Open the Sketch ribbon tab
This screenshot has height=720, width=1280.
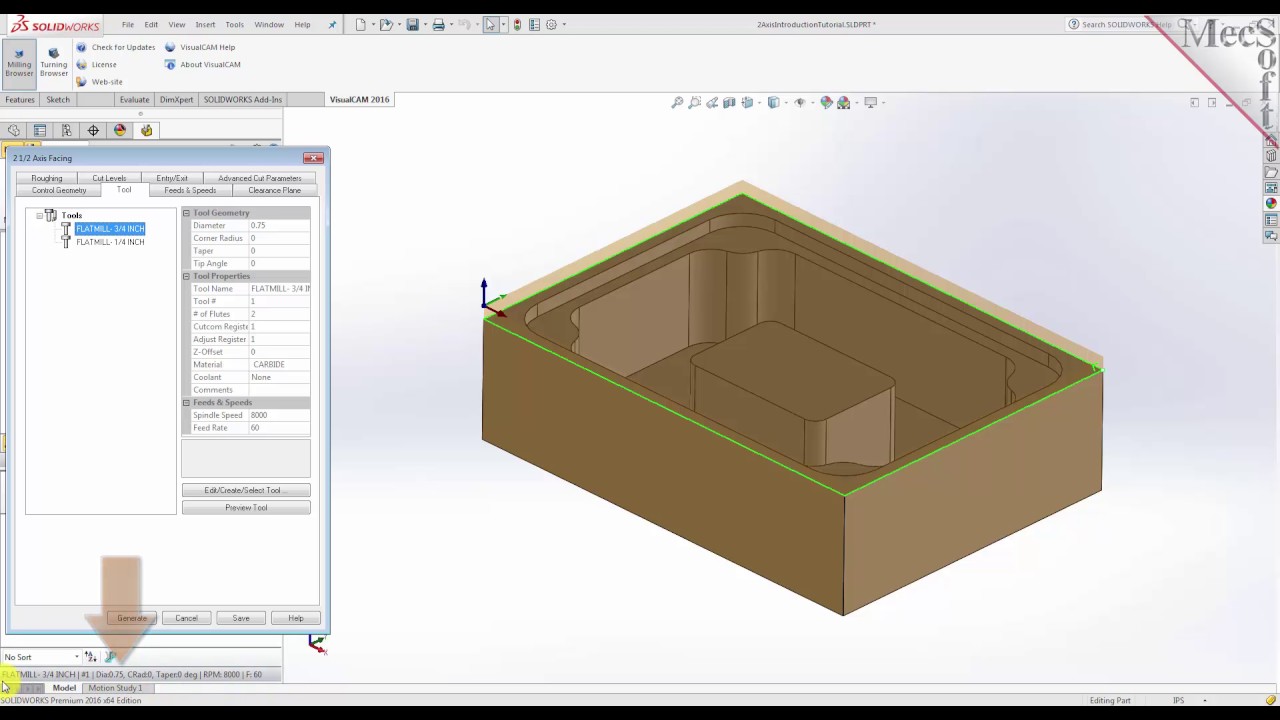click(x=58, y=100)
